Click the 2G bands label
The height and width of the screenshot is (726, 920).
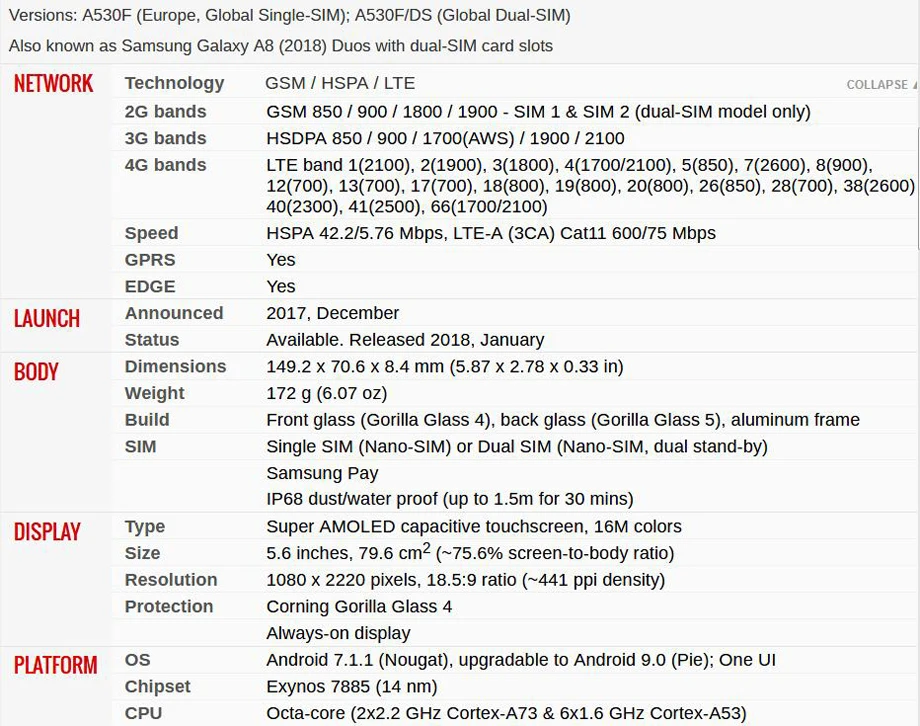pos(165,112)
